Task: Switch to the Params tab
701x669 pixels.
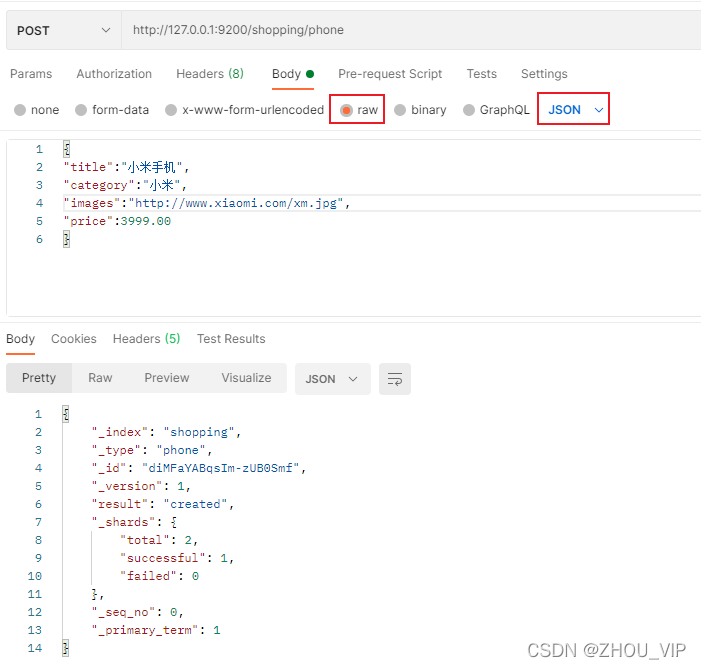Action: click(31, 74)
